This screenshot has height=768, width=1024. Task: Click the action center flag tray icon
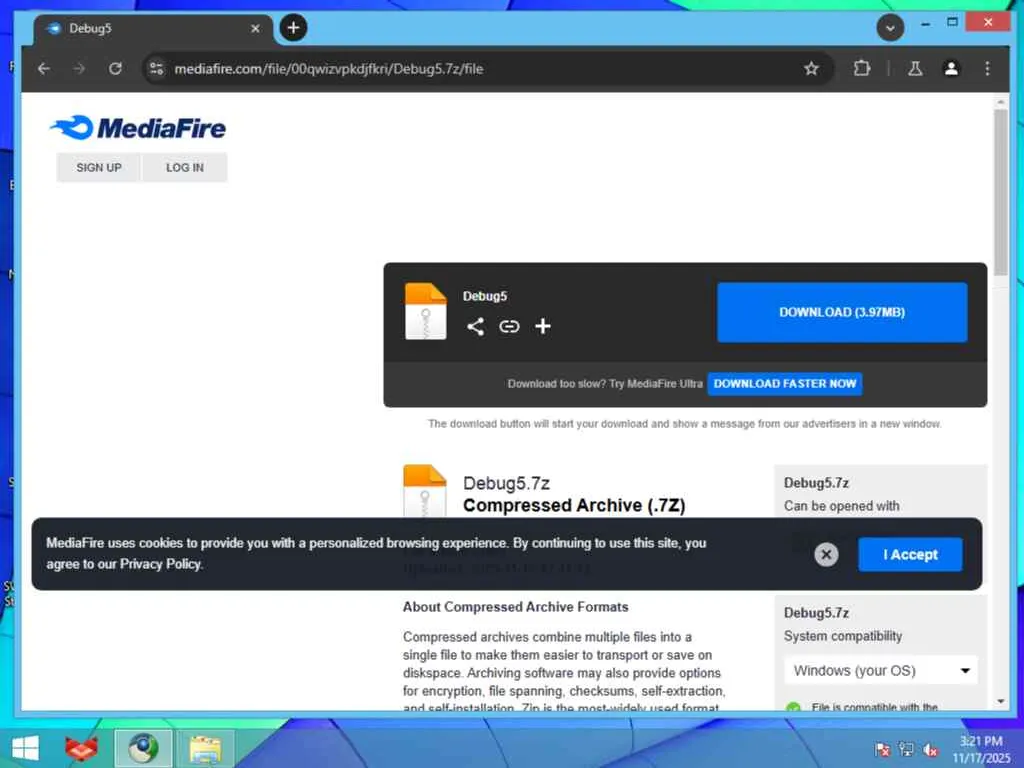tap(882, 749)
